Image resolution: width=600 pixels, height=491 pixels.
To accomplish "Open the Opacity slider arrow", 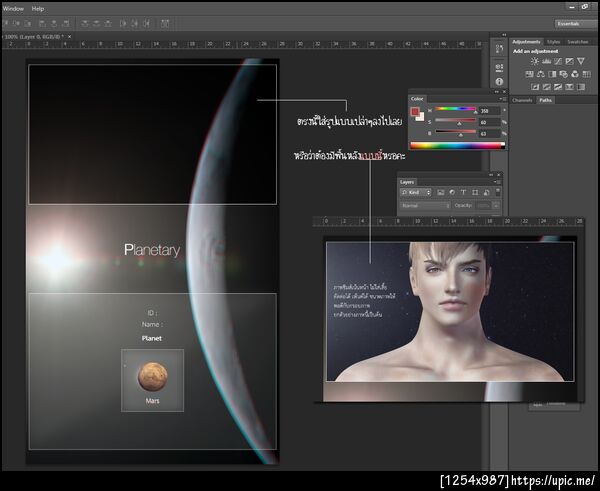I will coord(496,206).
